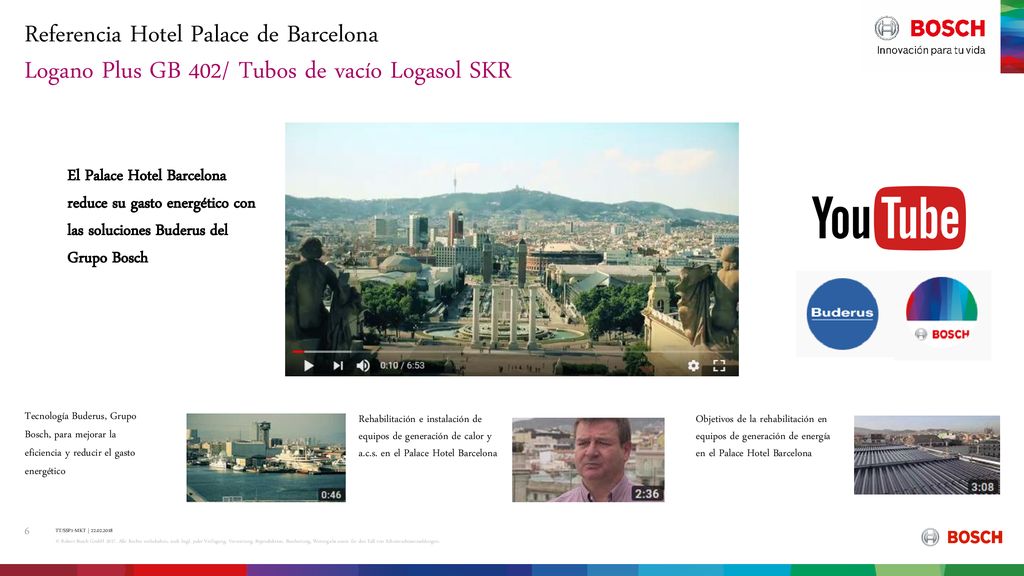The image size is (1024, 576).
Task: Click slide page number 6
Action: (x=27, y=531)
